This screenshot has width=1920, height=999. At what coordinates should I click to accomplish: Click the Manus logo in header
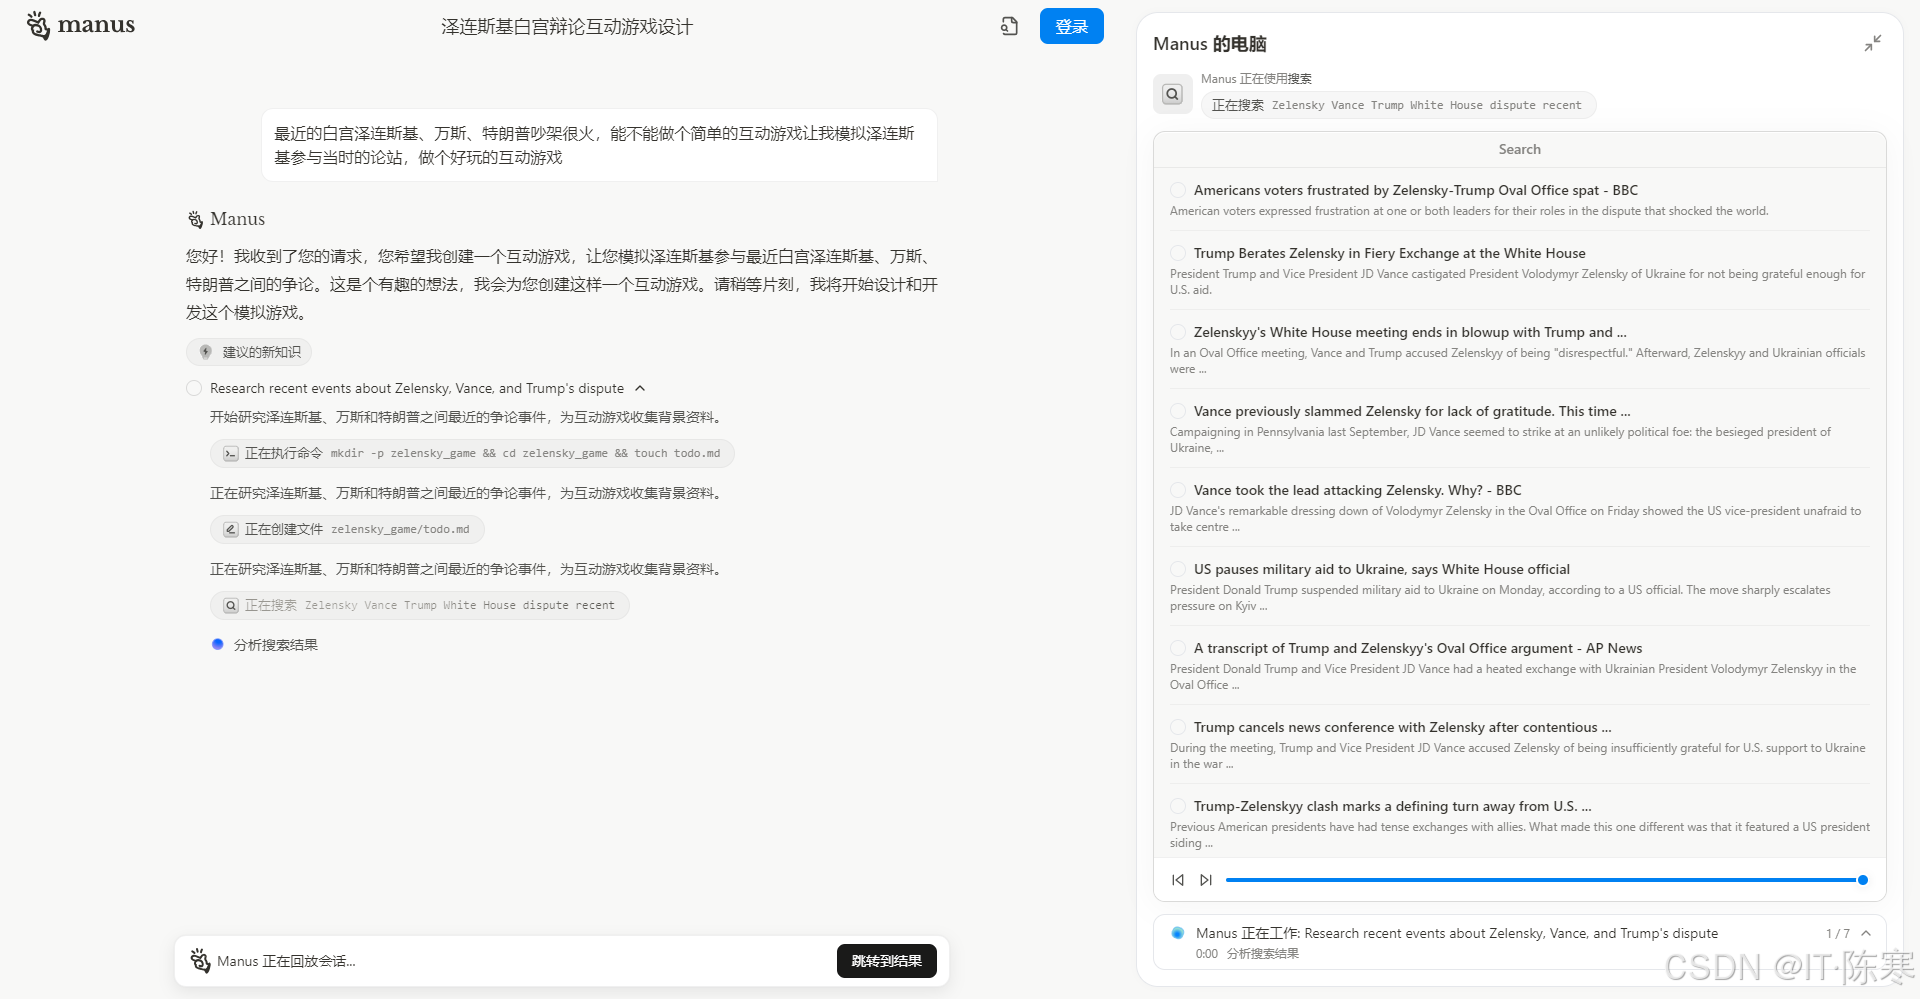tap(80, 25)
